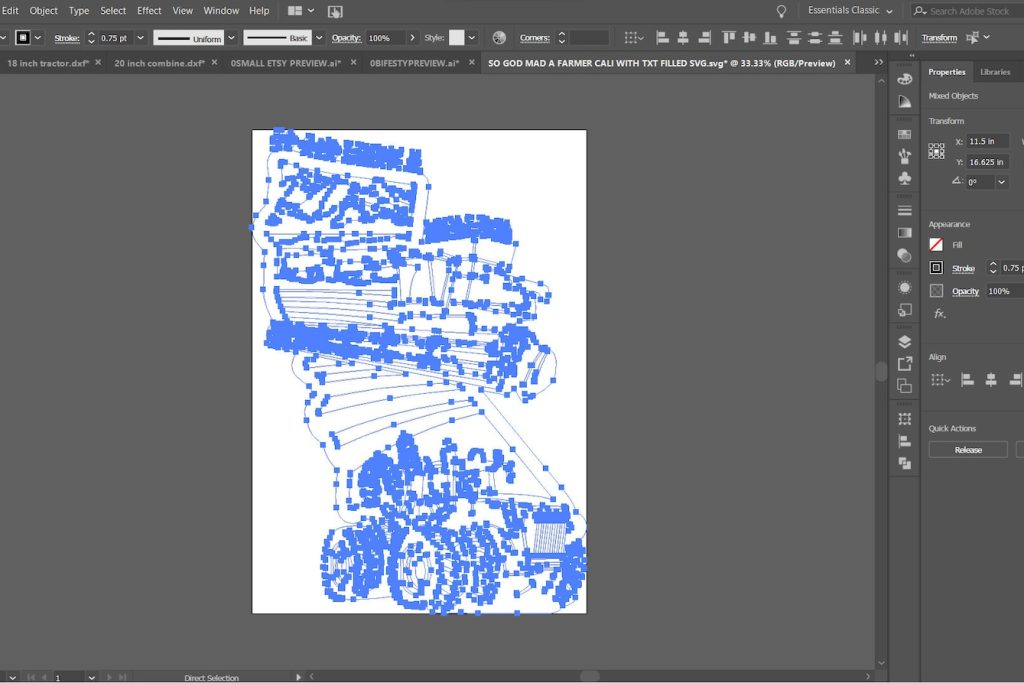Click the Search Adobe Stock field

[968, 11]
